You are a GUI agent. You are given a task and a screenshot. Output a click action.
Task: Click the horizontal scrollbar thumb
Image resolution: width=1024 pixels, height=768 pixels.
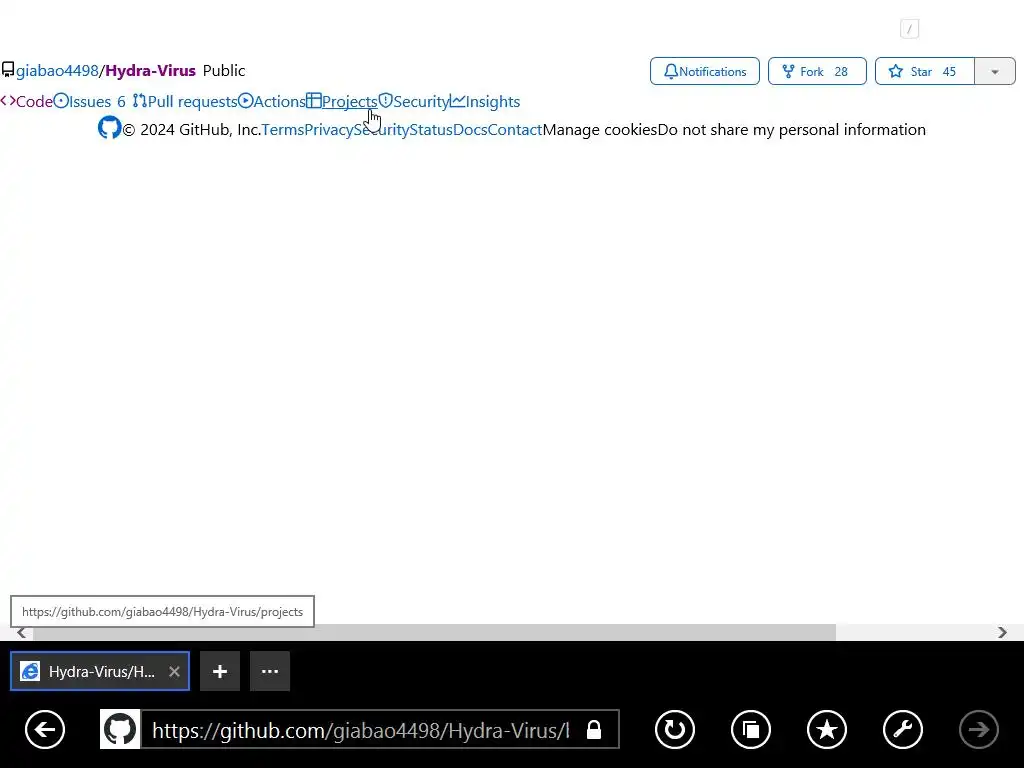(x=434, y=632)
